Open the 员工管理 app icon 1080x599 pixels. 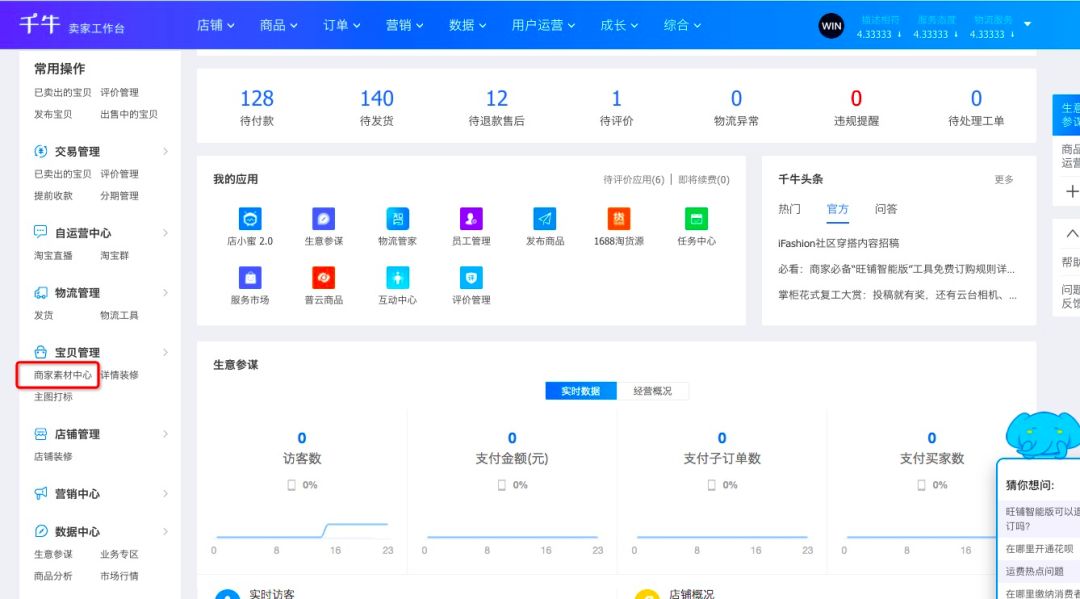[471, 219]
